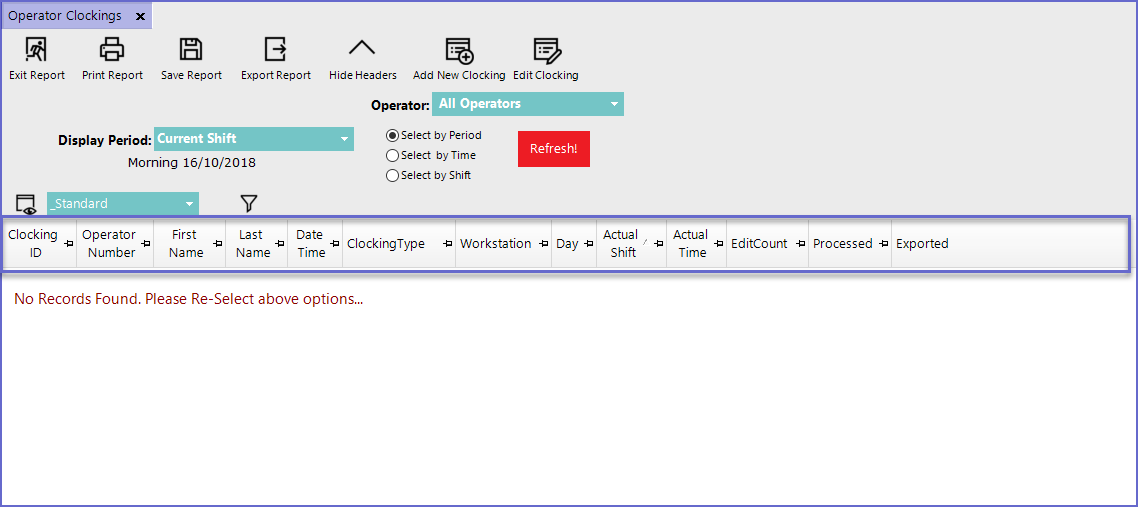Choose the Select by Time radio button

pyautogui.click(x=393, y=156)
